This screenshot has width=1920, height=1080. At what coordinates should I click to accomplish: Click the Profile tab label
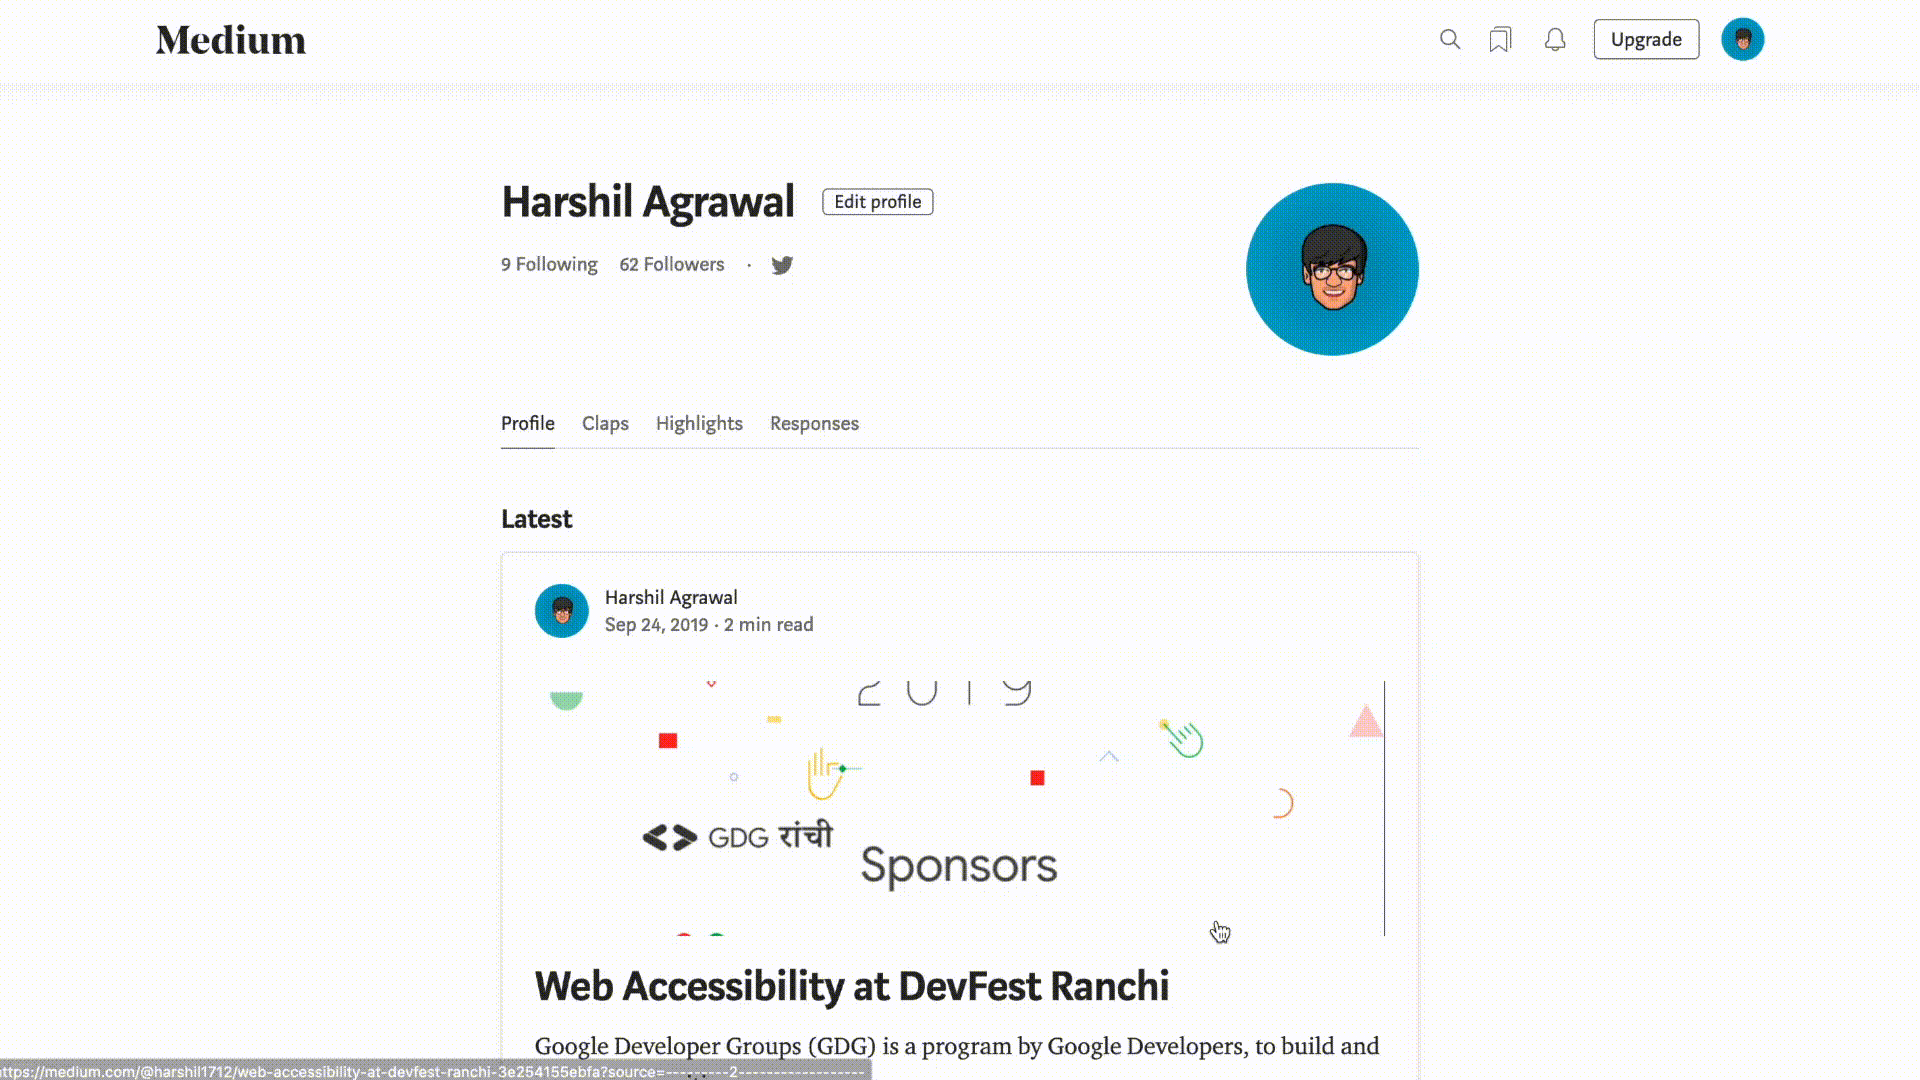coord(527,423)
